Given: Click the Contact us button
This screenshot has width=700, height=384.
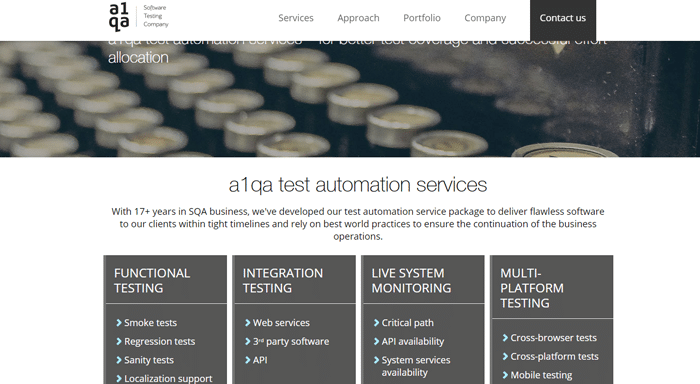Looking at the screenshot, I should point(562,20).
